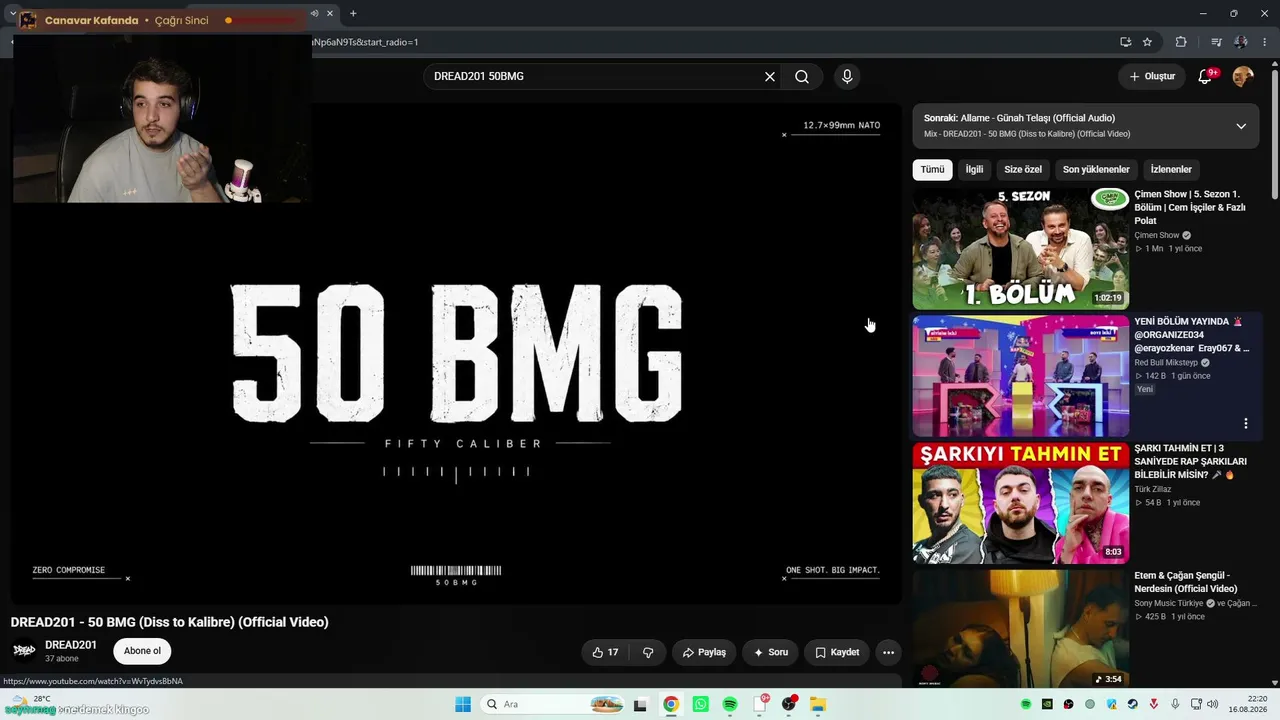Click the Paylaş share button
Screen dimensions: 1280x720
tap(704, 652)
